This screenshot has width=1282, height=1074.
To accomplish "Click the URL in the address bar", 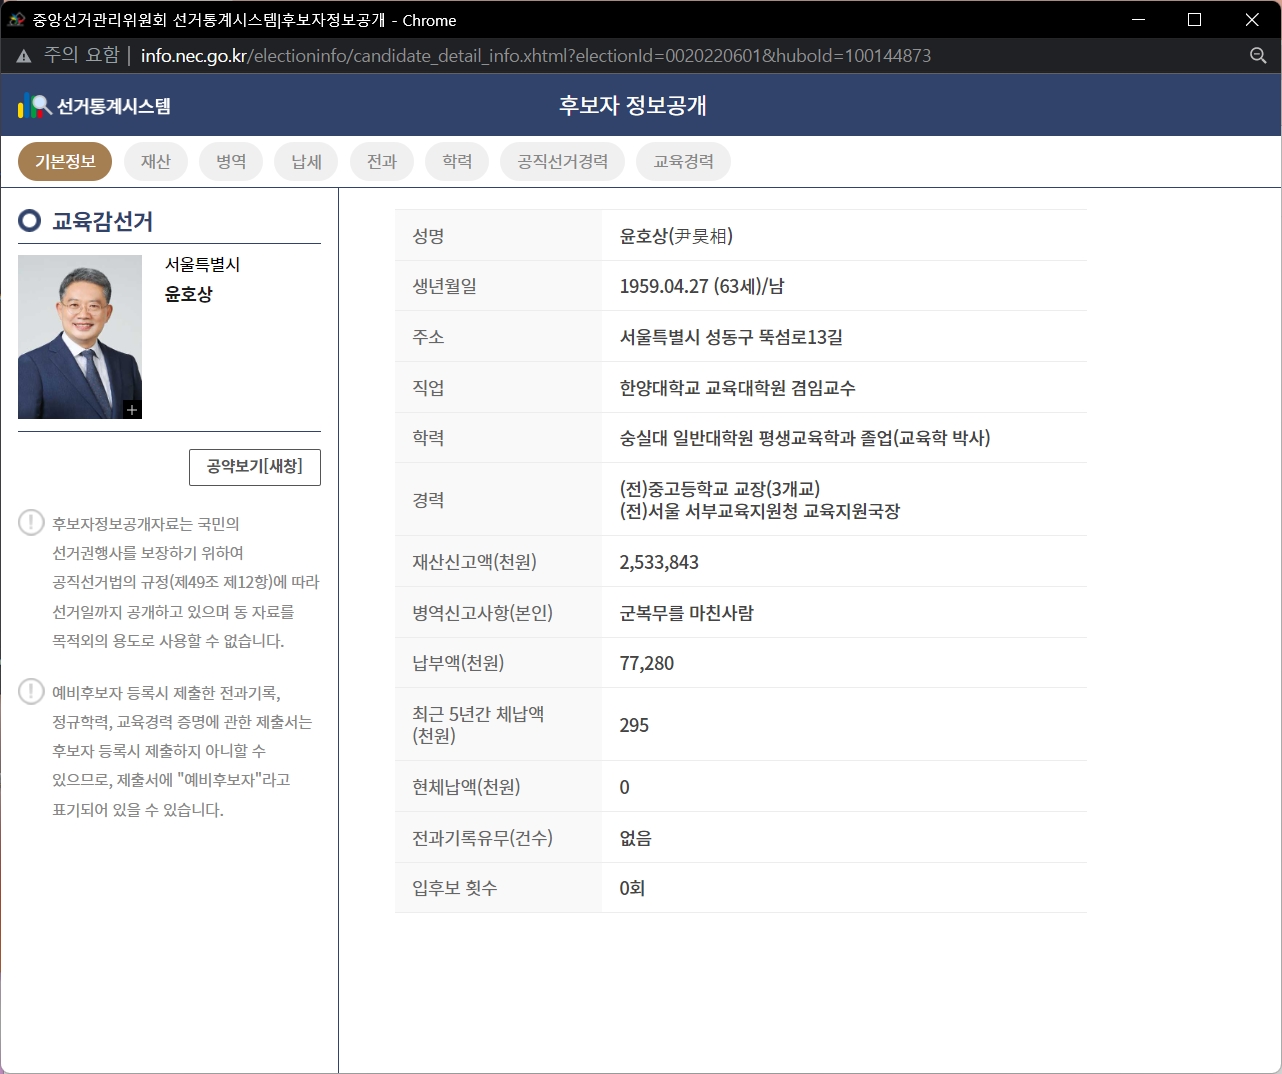I will point(536,56).
